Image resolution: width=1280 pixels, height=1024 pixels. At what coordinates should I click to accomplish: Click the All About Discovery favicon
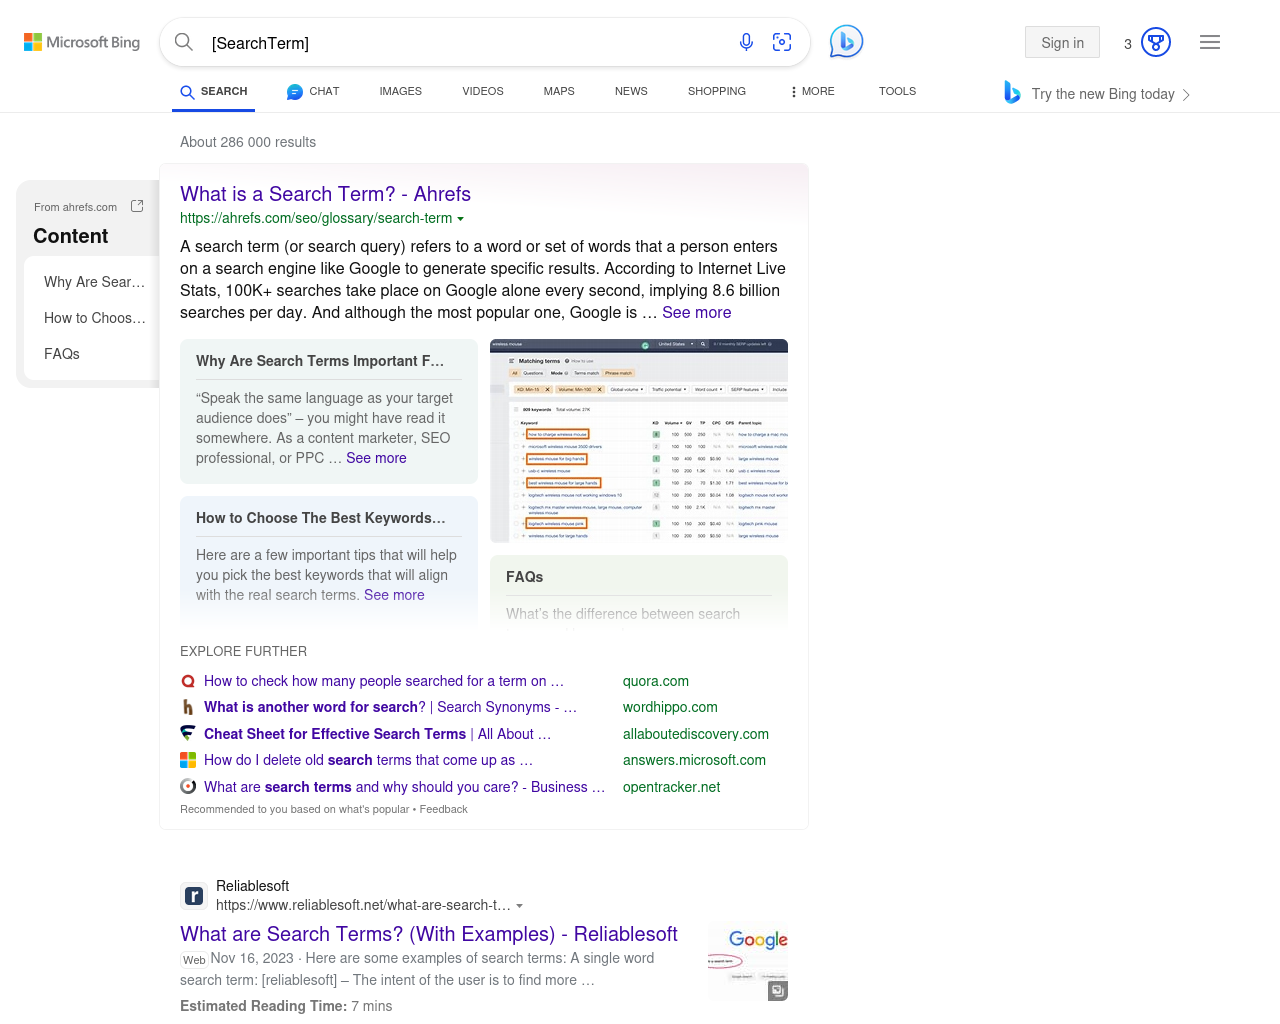pyautogui.click(x=188, y=733)
